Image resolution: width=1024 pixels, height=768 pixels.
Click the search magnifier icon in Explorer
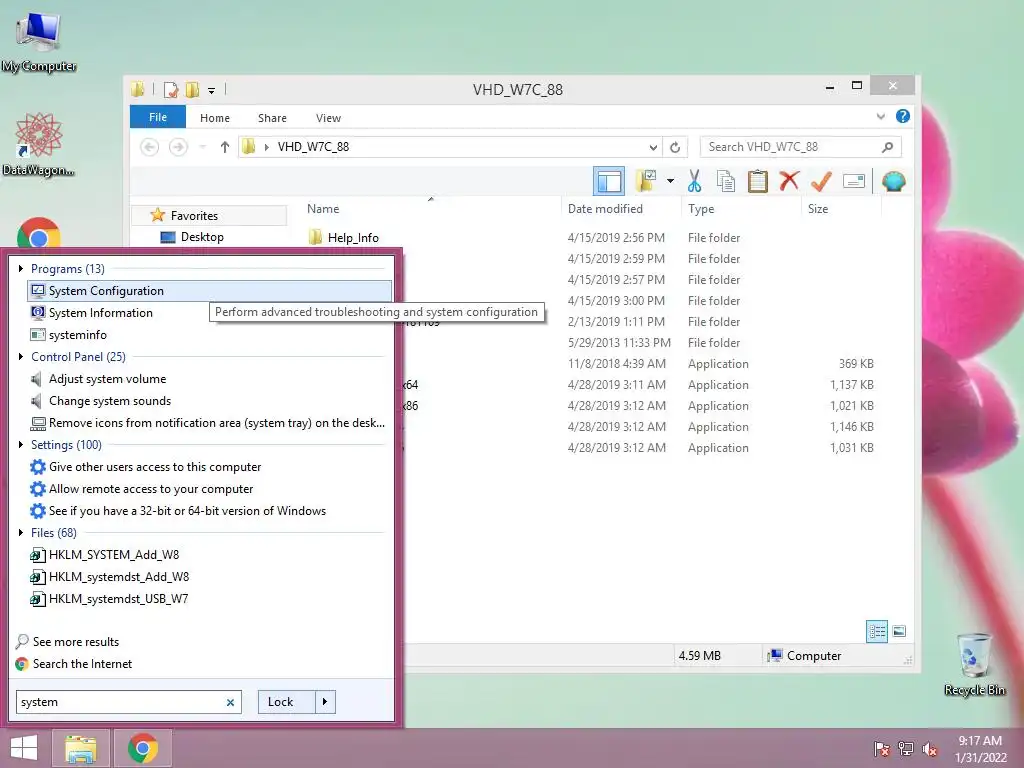[x=887, y=147]
